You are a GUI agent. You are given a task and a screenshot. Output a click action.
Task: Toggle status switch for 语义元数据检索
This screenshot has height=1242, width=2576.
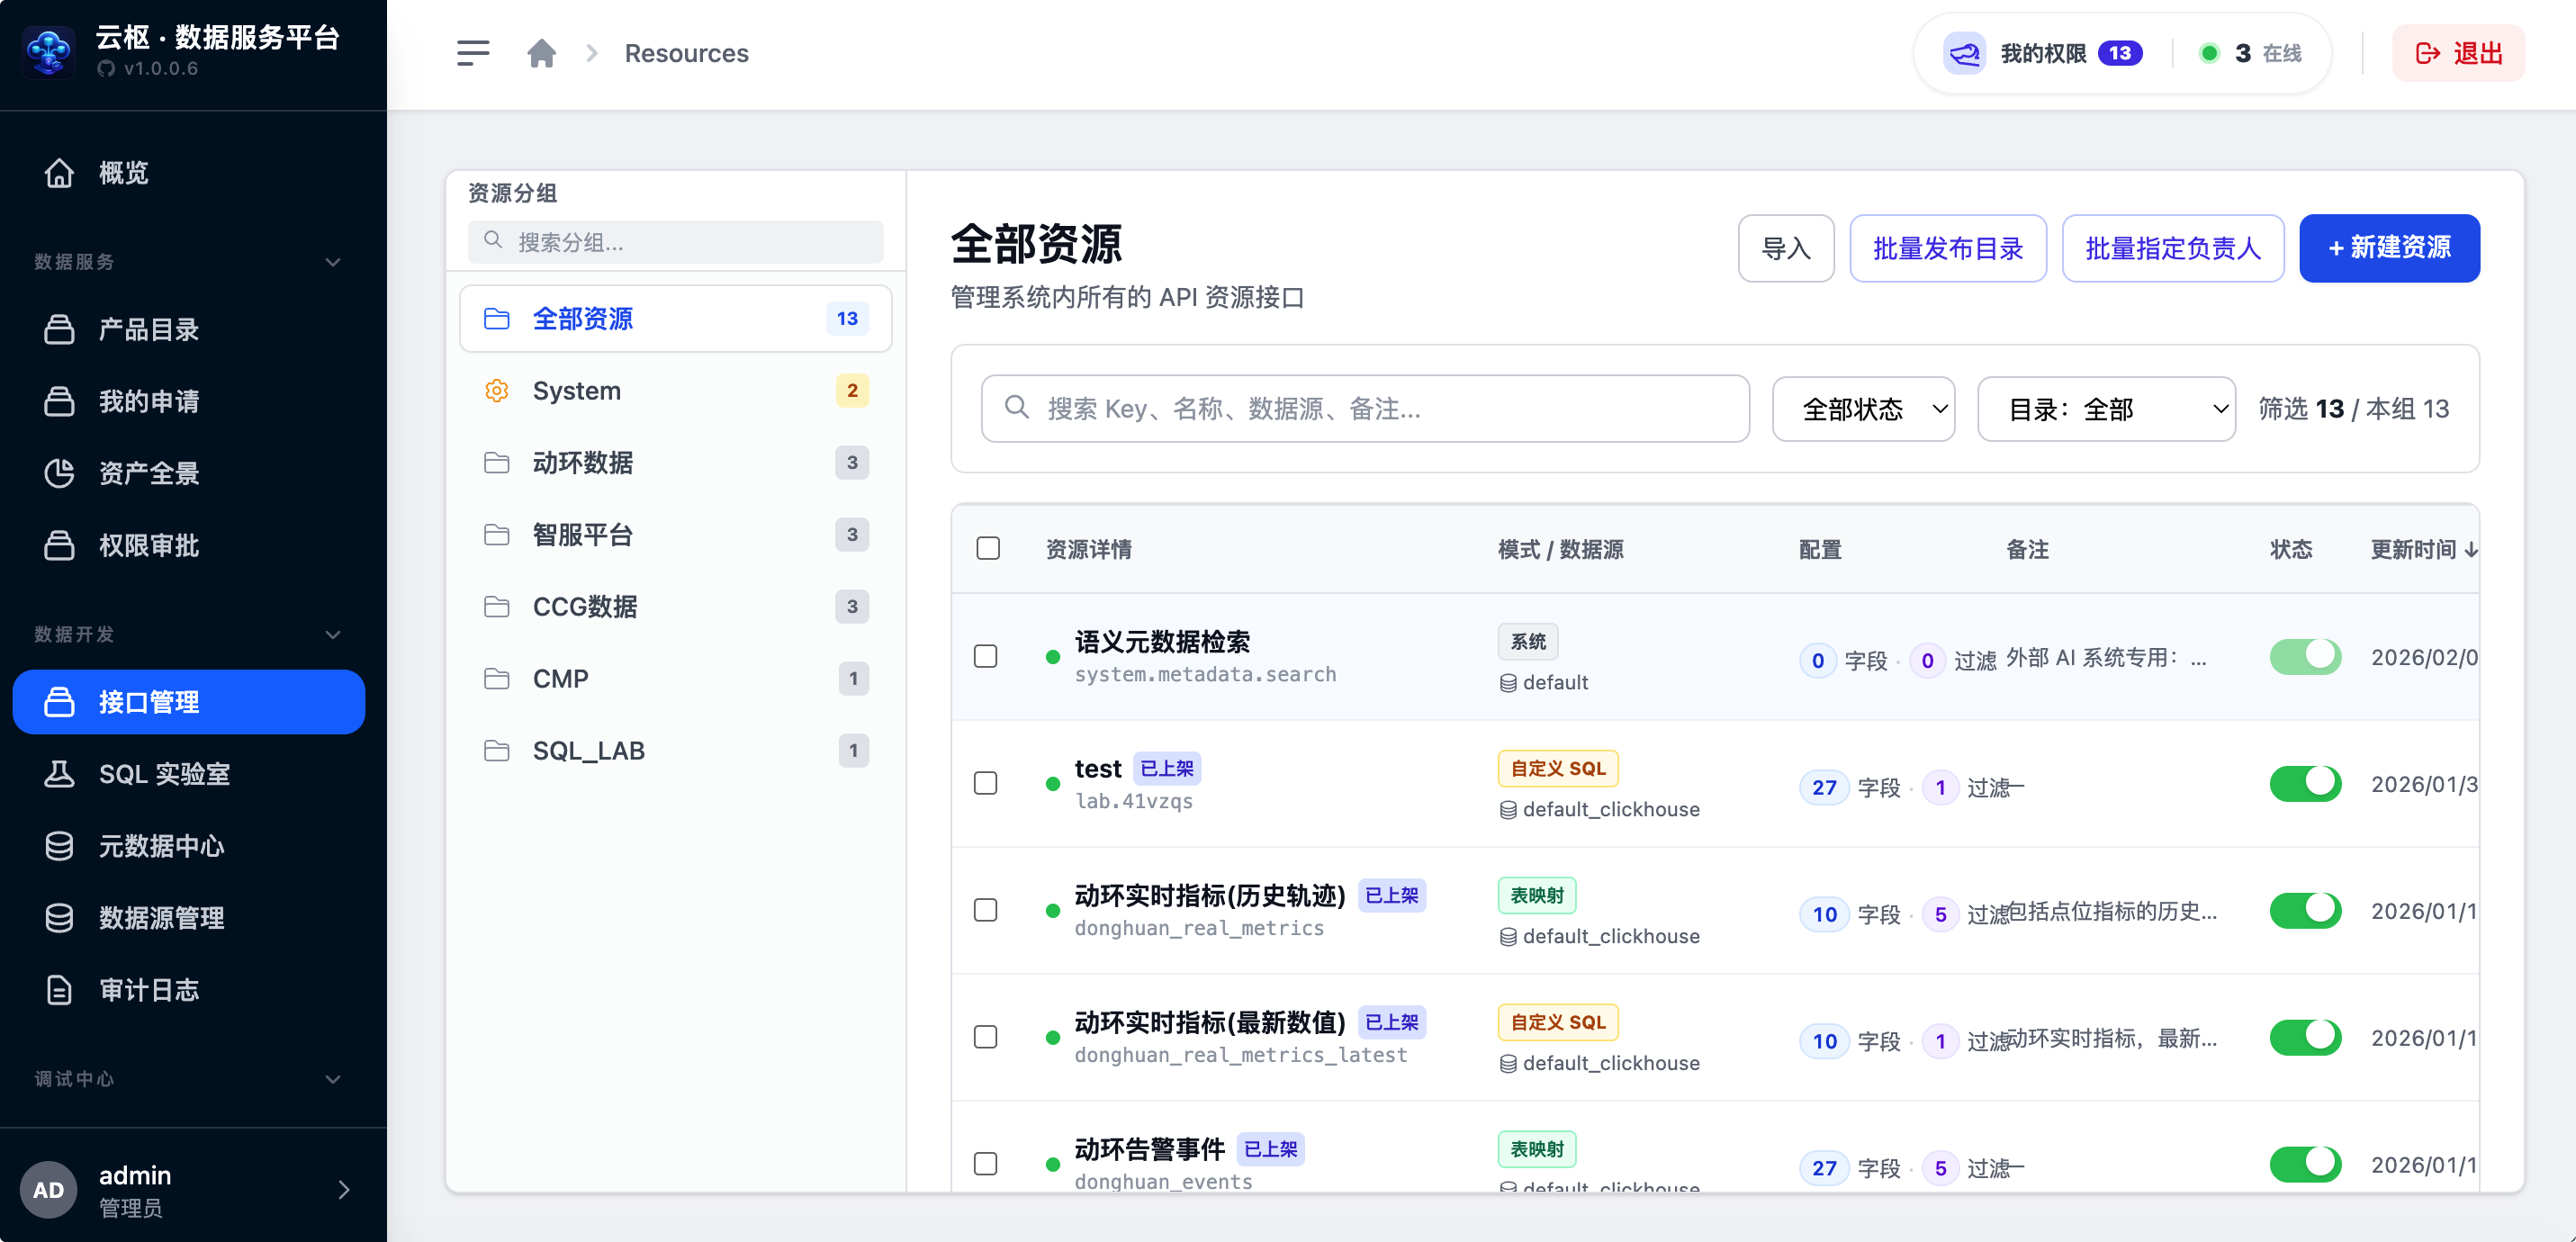2305,657
